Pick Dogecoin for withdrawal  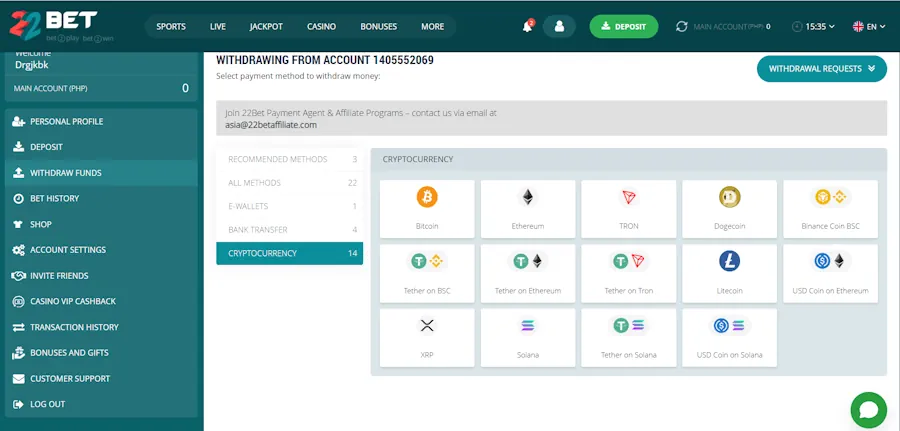(x=729, y=209)
